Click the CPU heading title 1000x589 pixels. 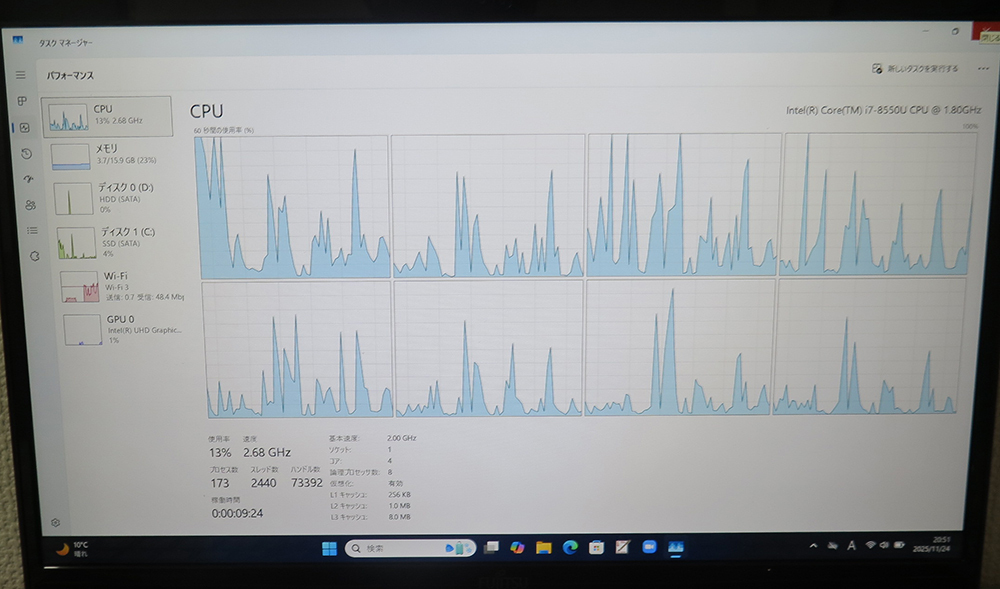207,111
